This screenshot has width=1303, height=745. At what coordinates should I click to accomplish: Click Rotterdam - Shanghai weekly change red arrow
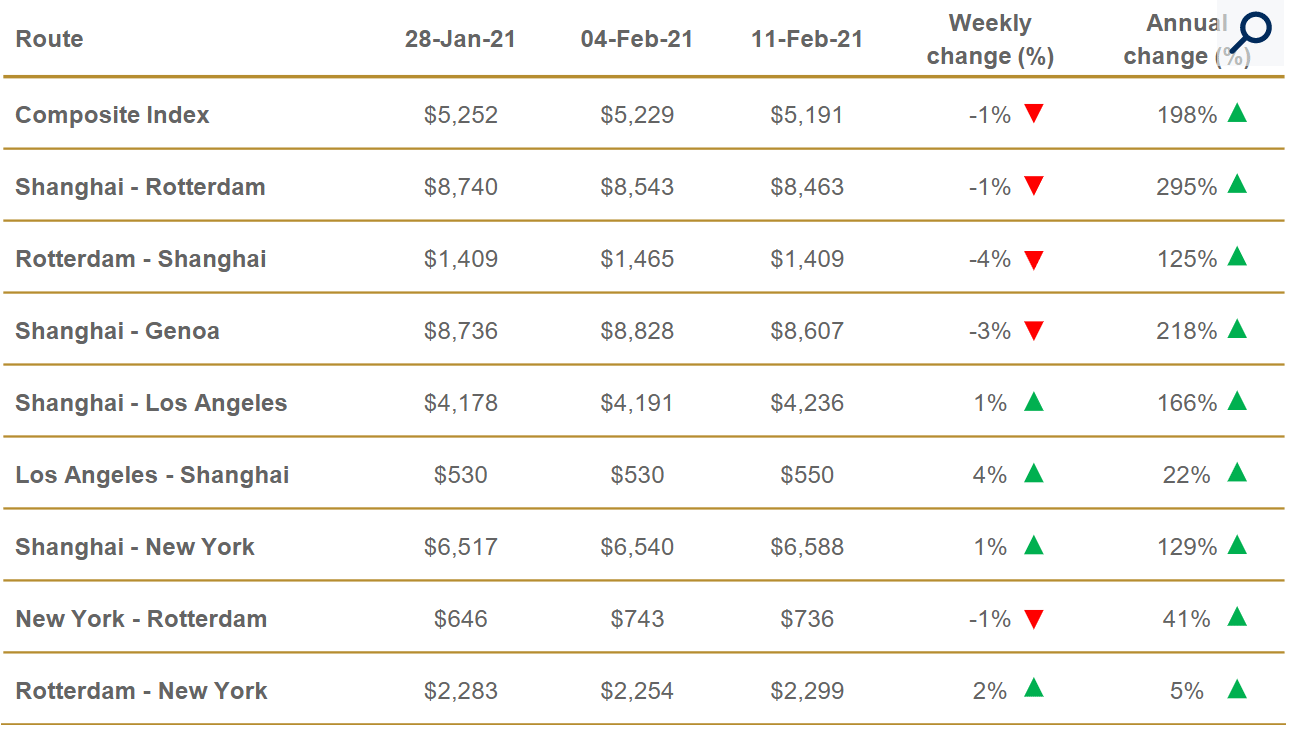(x=1034, y=260)
